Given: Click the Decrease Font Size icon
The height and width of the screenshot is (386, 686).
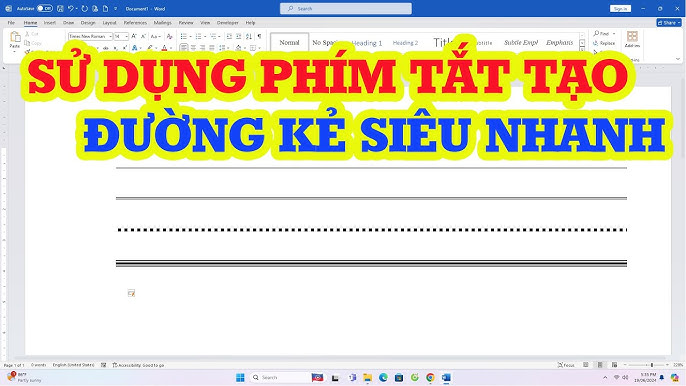Looking at the screenshot, I should 143,36.
